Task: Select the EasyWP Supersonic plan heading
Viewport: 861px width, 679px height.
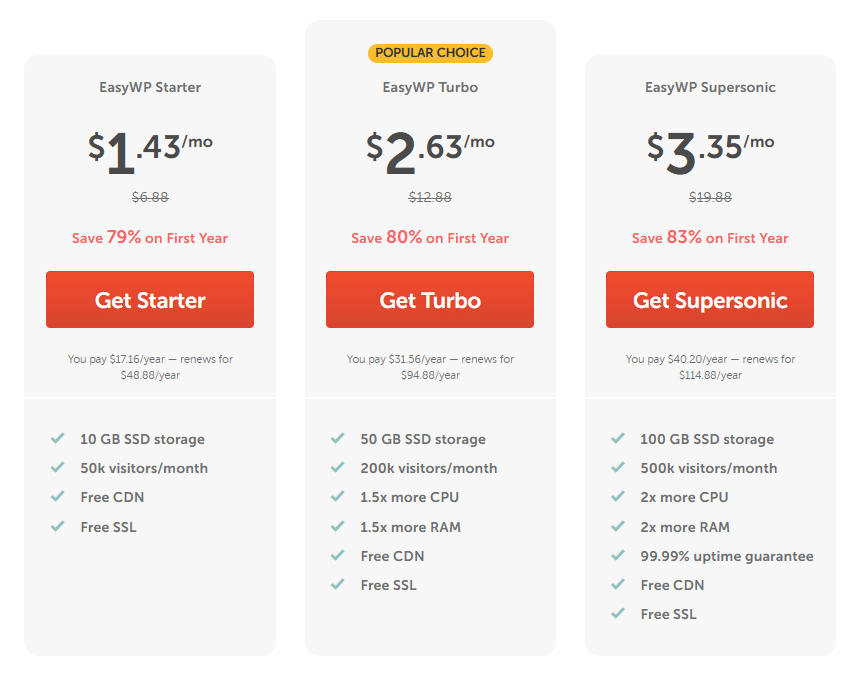Action: 709,87
